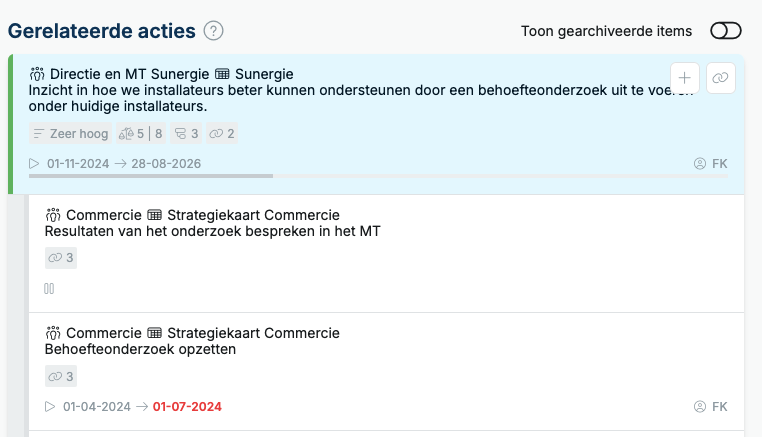Open the Behoefteonderzoek opzetten action

click(140, 350)
